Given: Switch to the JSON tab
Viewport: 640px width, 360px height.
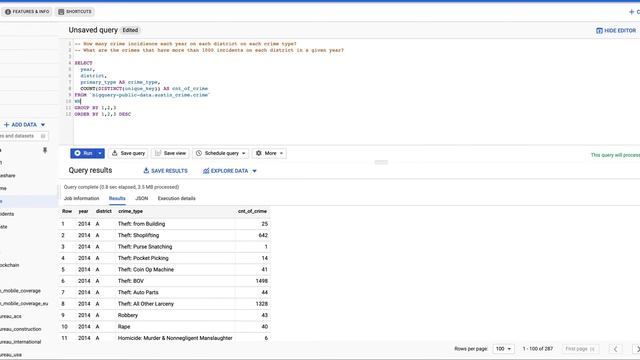Looking at the screenshot, I should click(x=142, y=198).
